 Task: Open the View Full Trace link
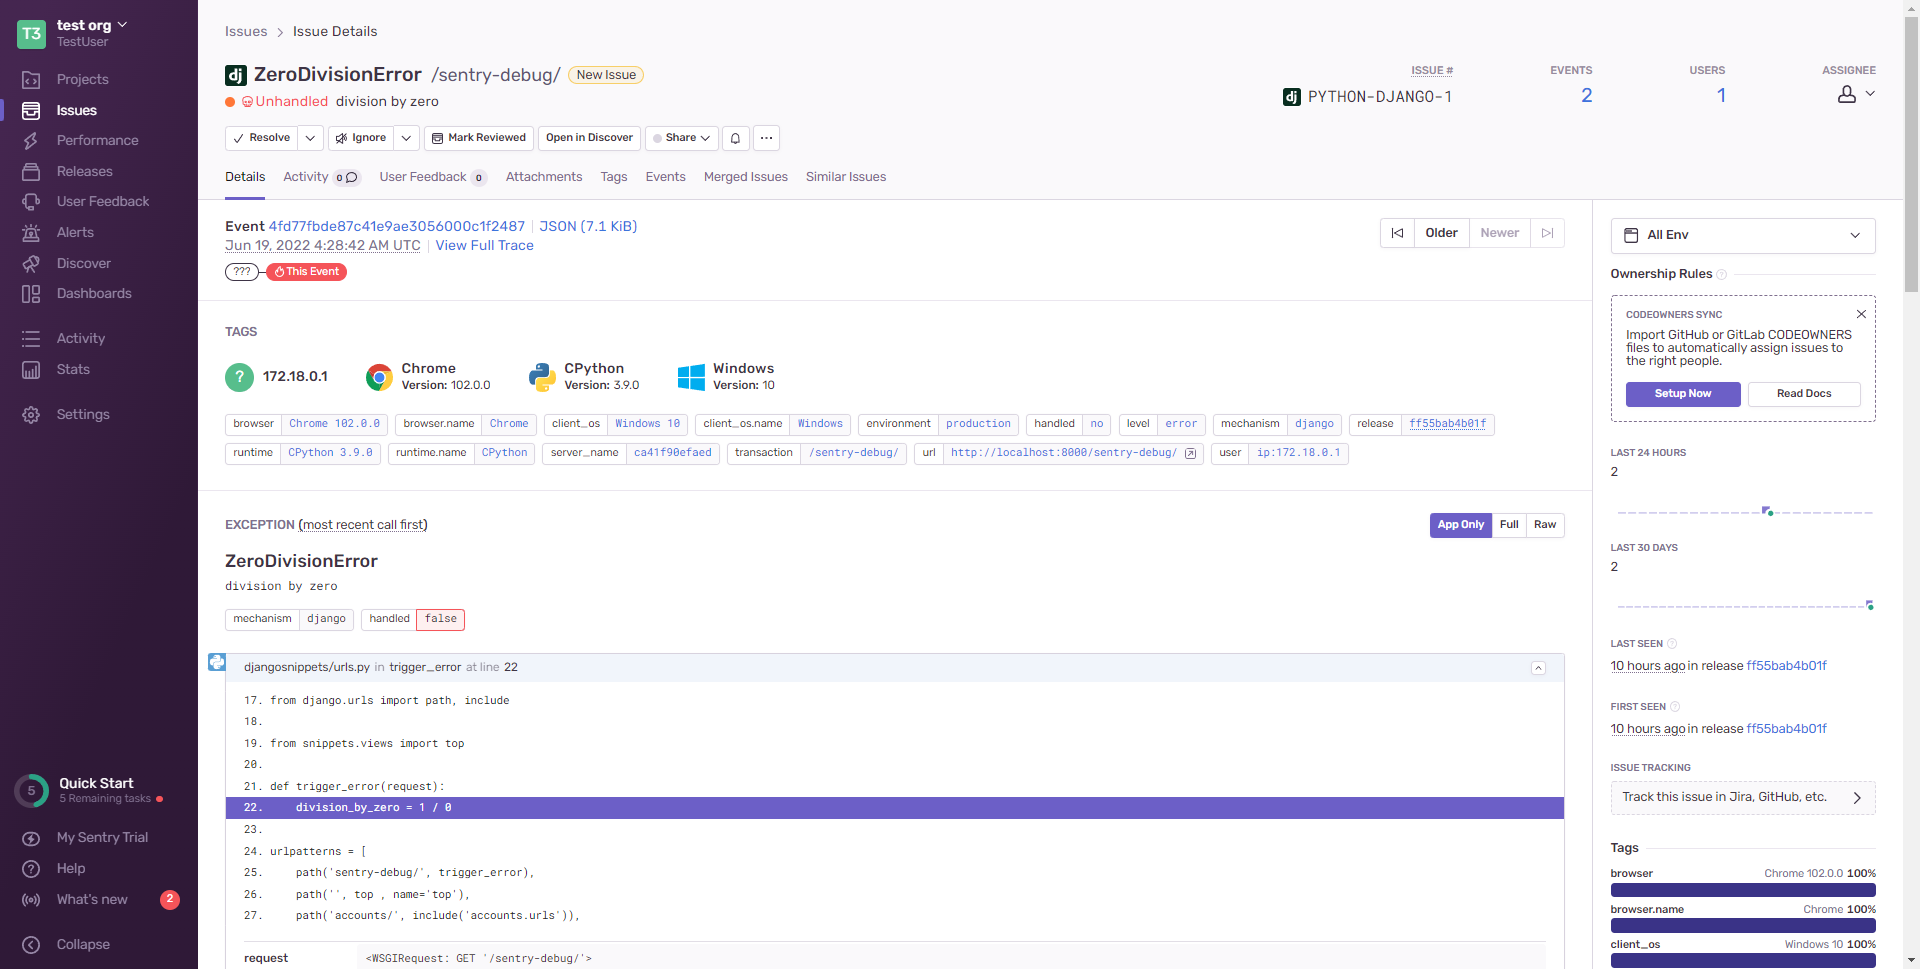(484, 246)
